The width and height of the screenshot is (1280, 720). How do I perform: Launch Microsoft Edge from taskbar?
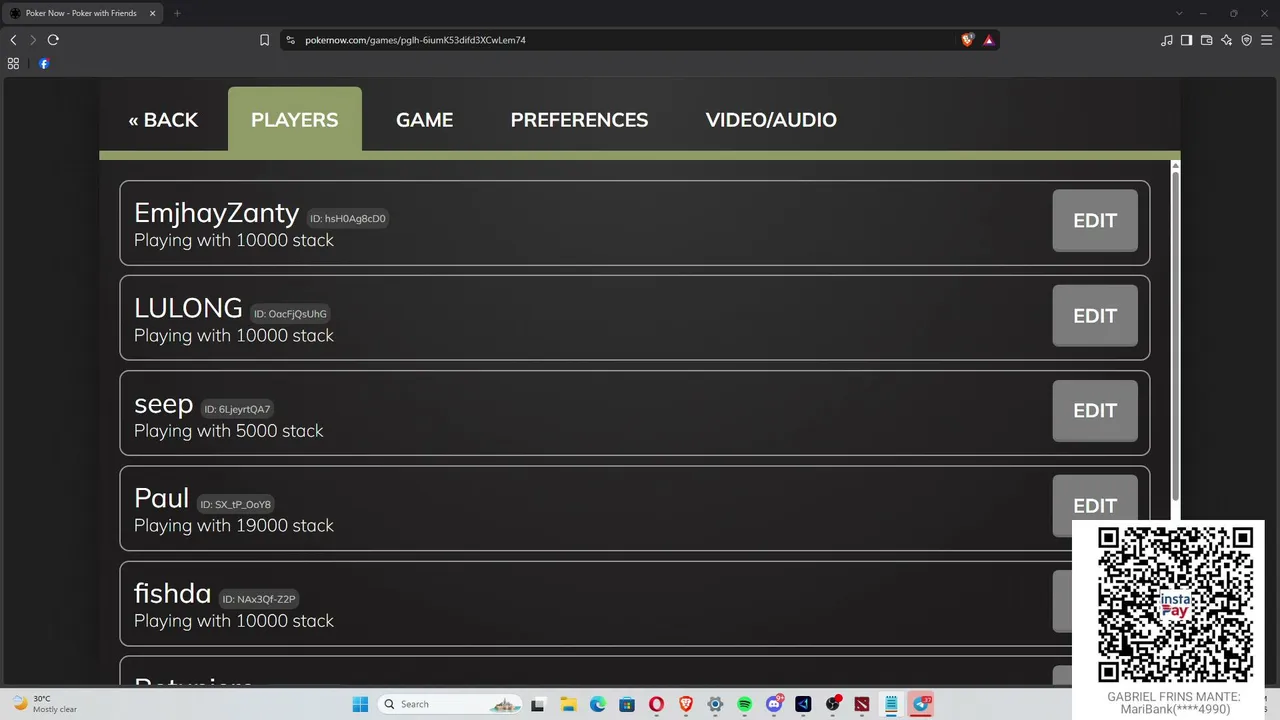click(x=597, y=704)
